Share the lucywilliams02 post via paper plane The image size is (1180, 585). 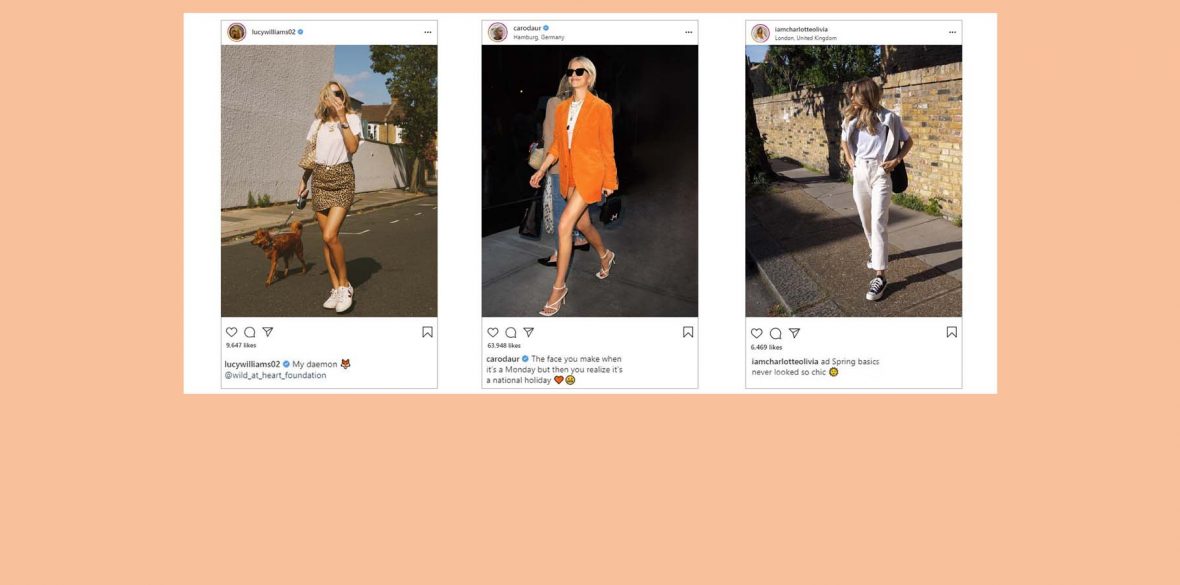[x=267, y=332]
